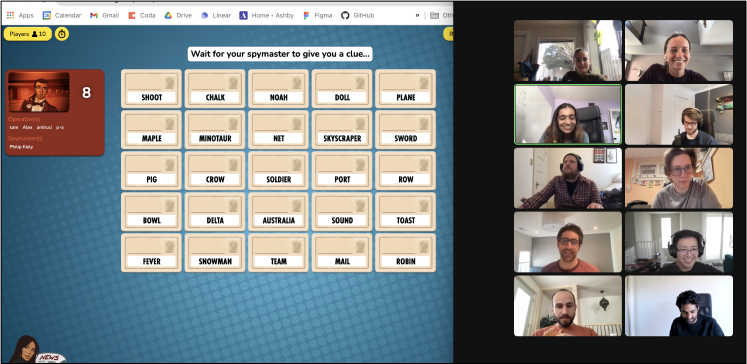This screenshot has width=747, height=364.
Task: Select the FEVER card
Action: tap(151, 253)
